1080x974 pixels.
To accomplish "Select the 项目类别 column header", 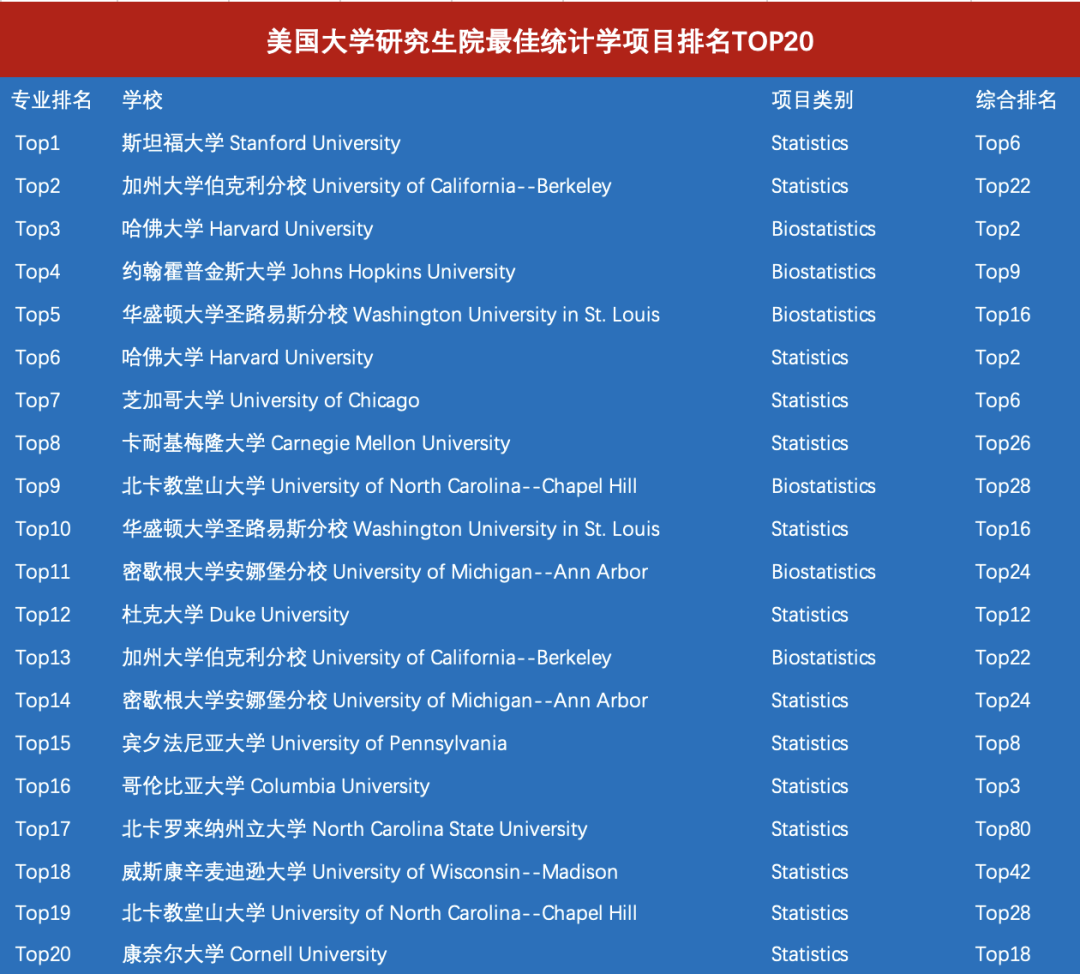I will pos(812,100).
